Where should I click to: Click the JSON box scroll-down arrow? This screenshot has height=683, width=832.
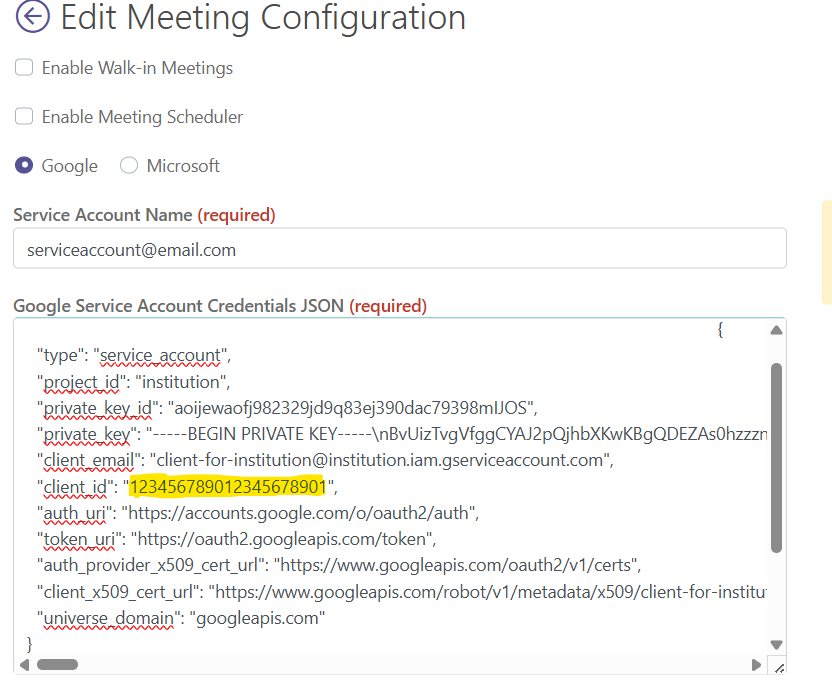click(x=776, y=645)
